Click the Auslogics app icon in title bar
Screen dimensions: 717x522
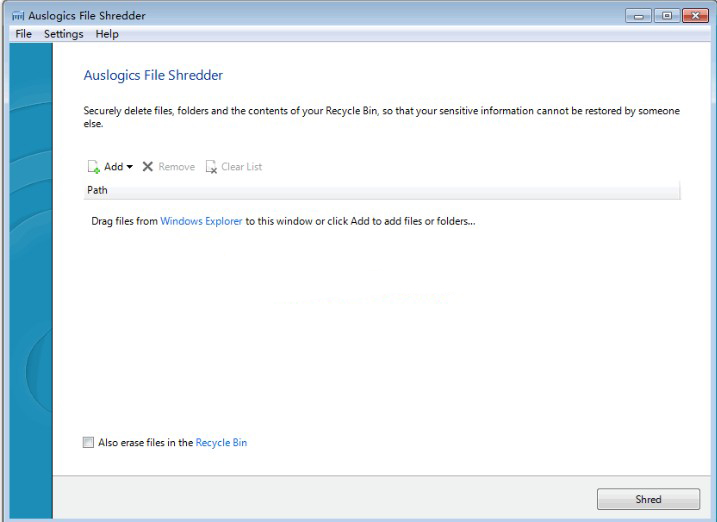click(20, 16)
